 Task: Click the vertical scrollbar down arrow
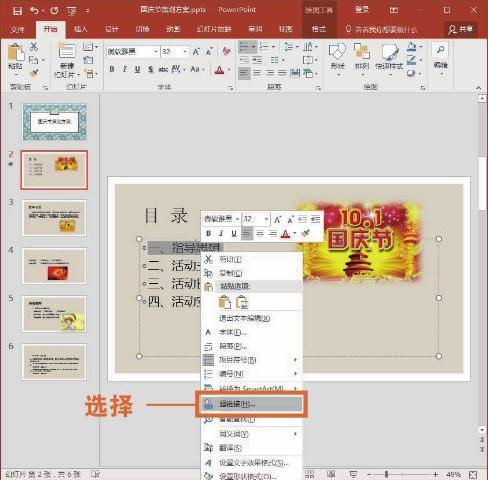point(482,430)
